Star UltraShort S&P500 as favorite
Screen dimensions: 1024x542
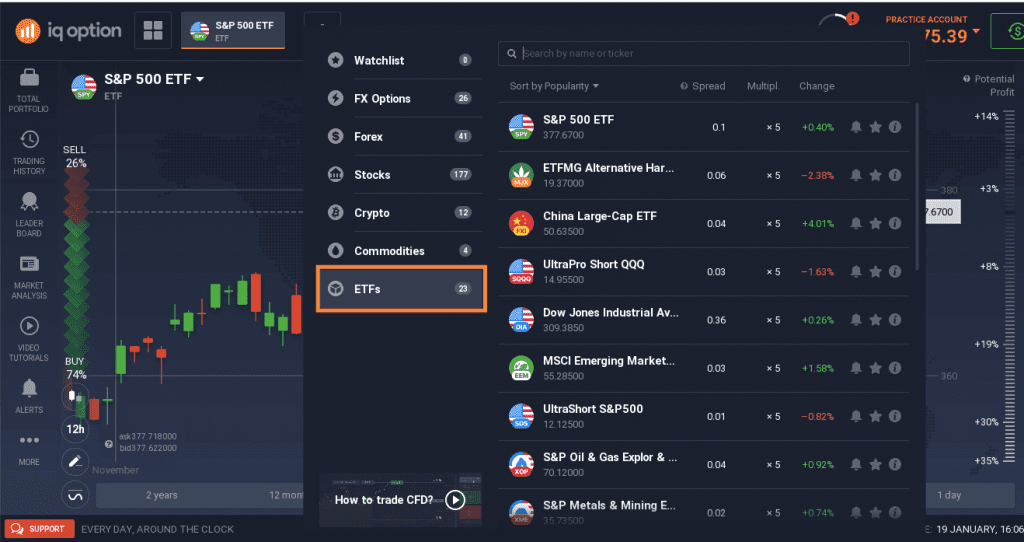(x=876, y=416)
